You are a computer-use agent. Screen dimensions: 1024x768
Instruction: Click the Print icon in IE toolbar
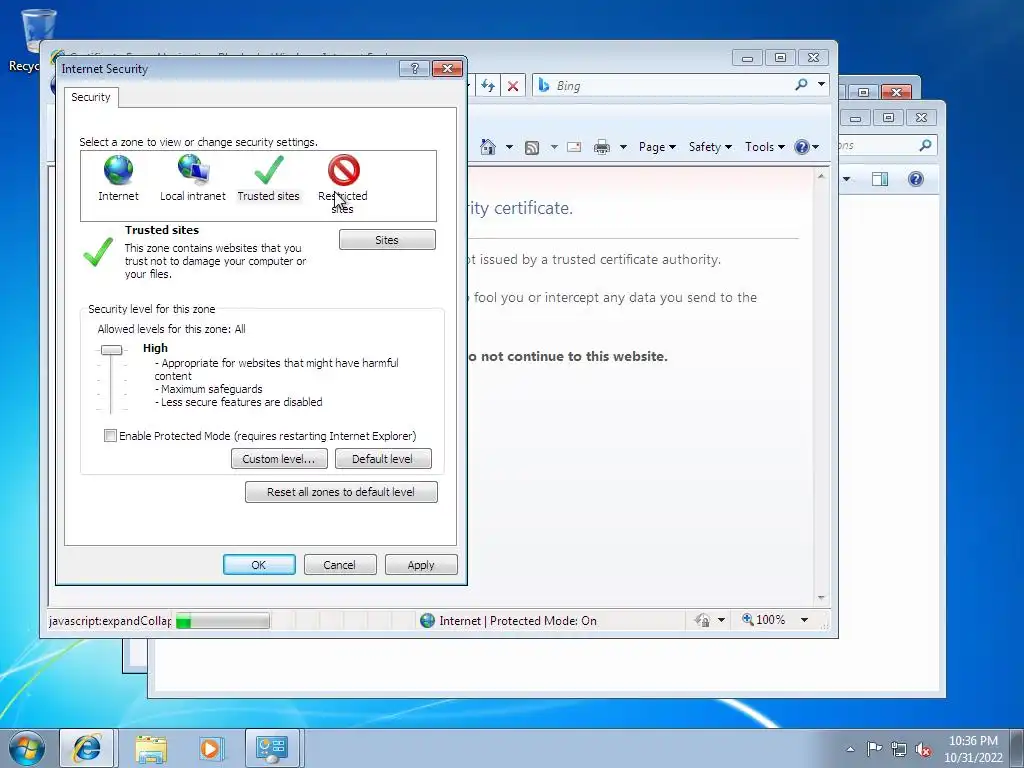[601, 147]
